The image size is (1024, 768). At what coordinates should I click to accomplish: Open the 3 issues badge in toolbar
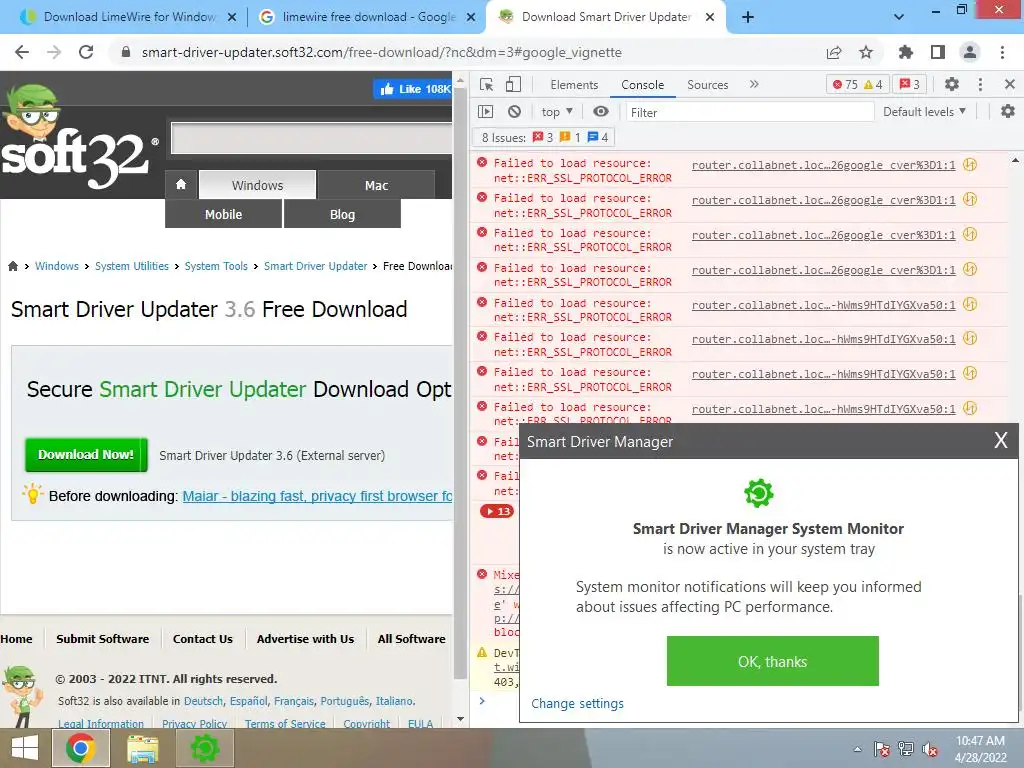pos(910,84)
